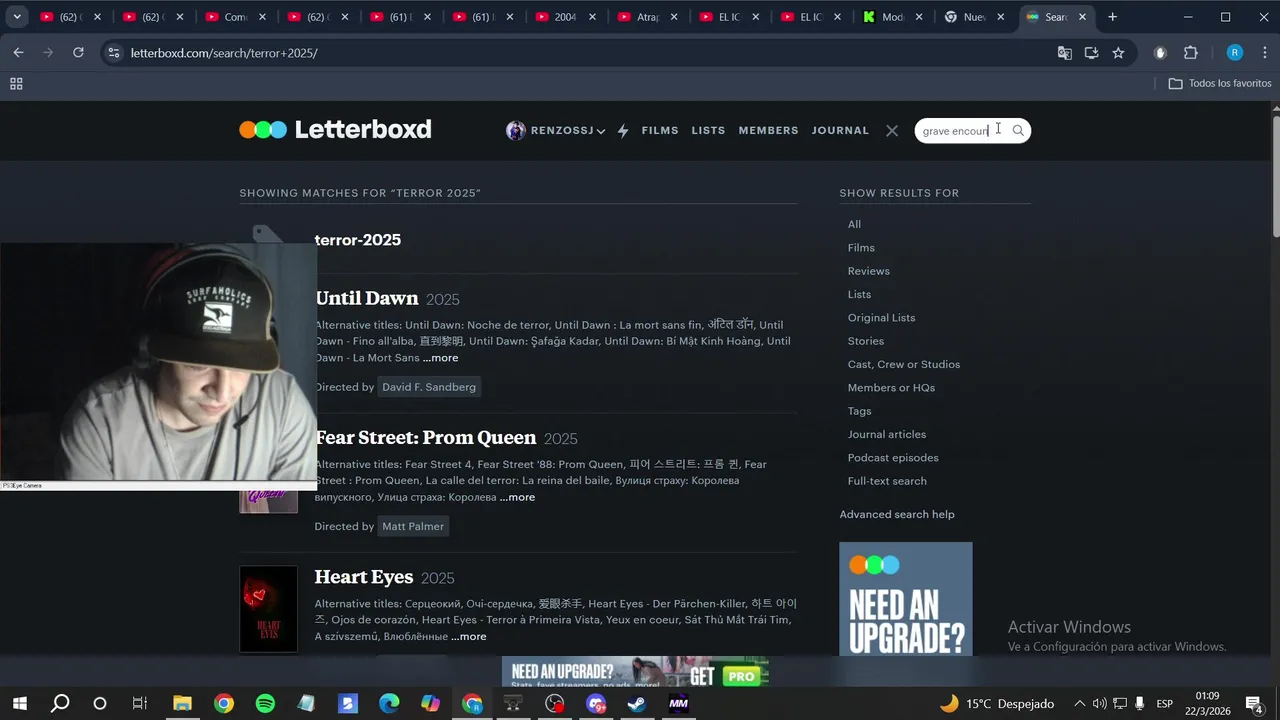The image size is (1280, 720).
Task: Show hidden system tray icons chevron
Action: click(x=1079, y=704)
